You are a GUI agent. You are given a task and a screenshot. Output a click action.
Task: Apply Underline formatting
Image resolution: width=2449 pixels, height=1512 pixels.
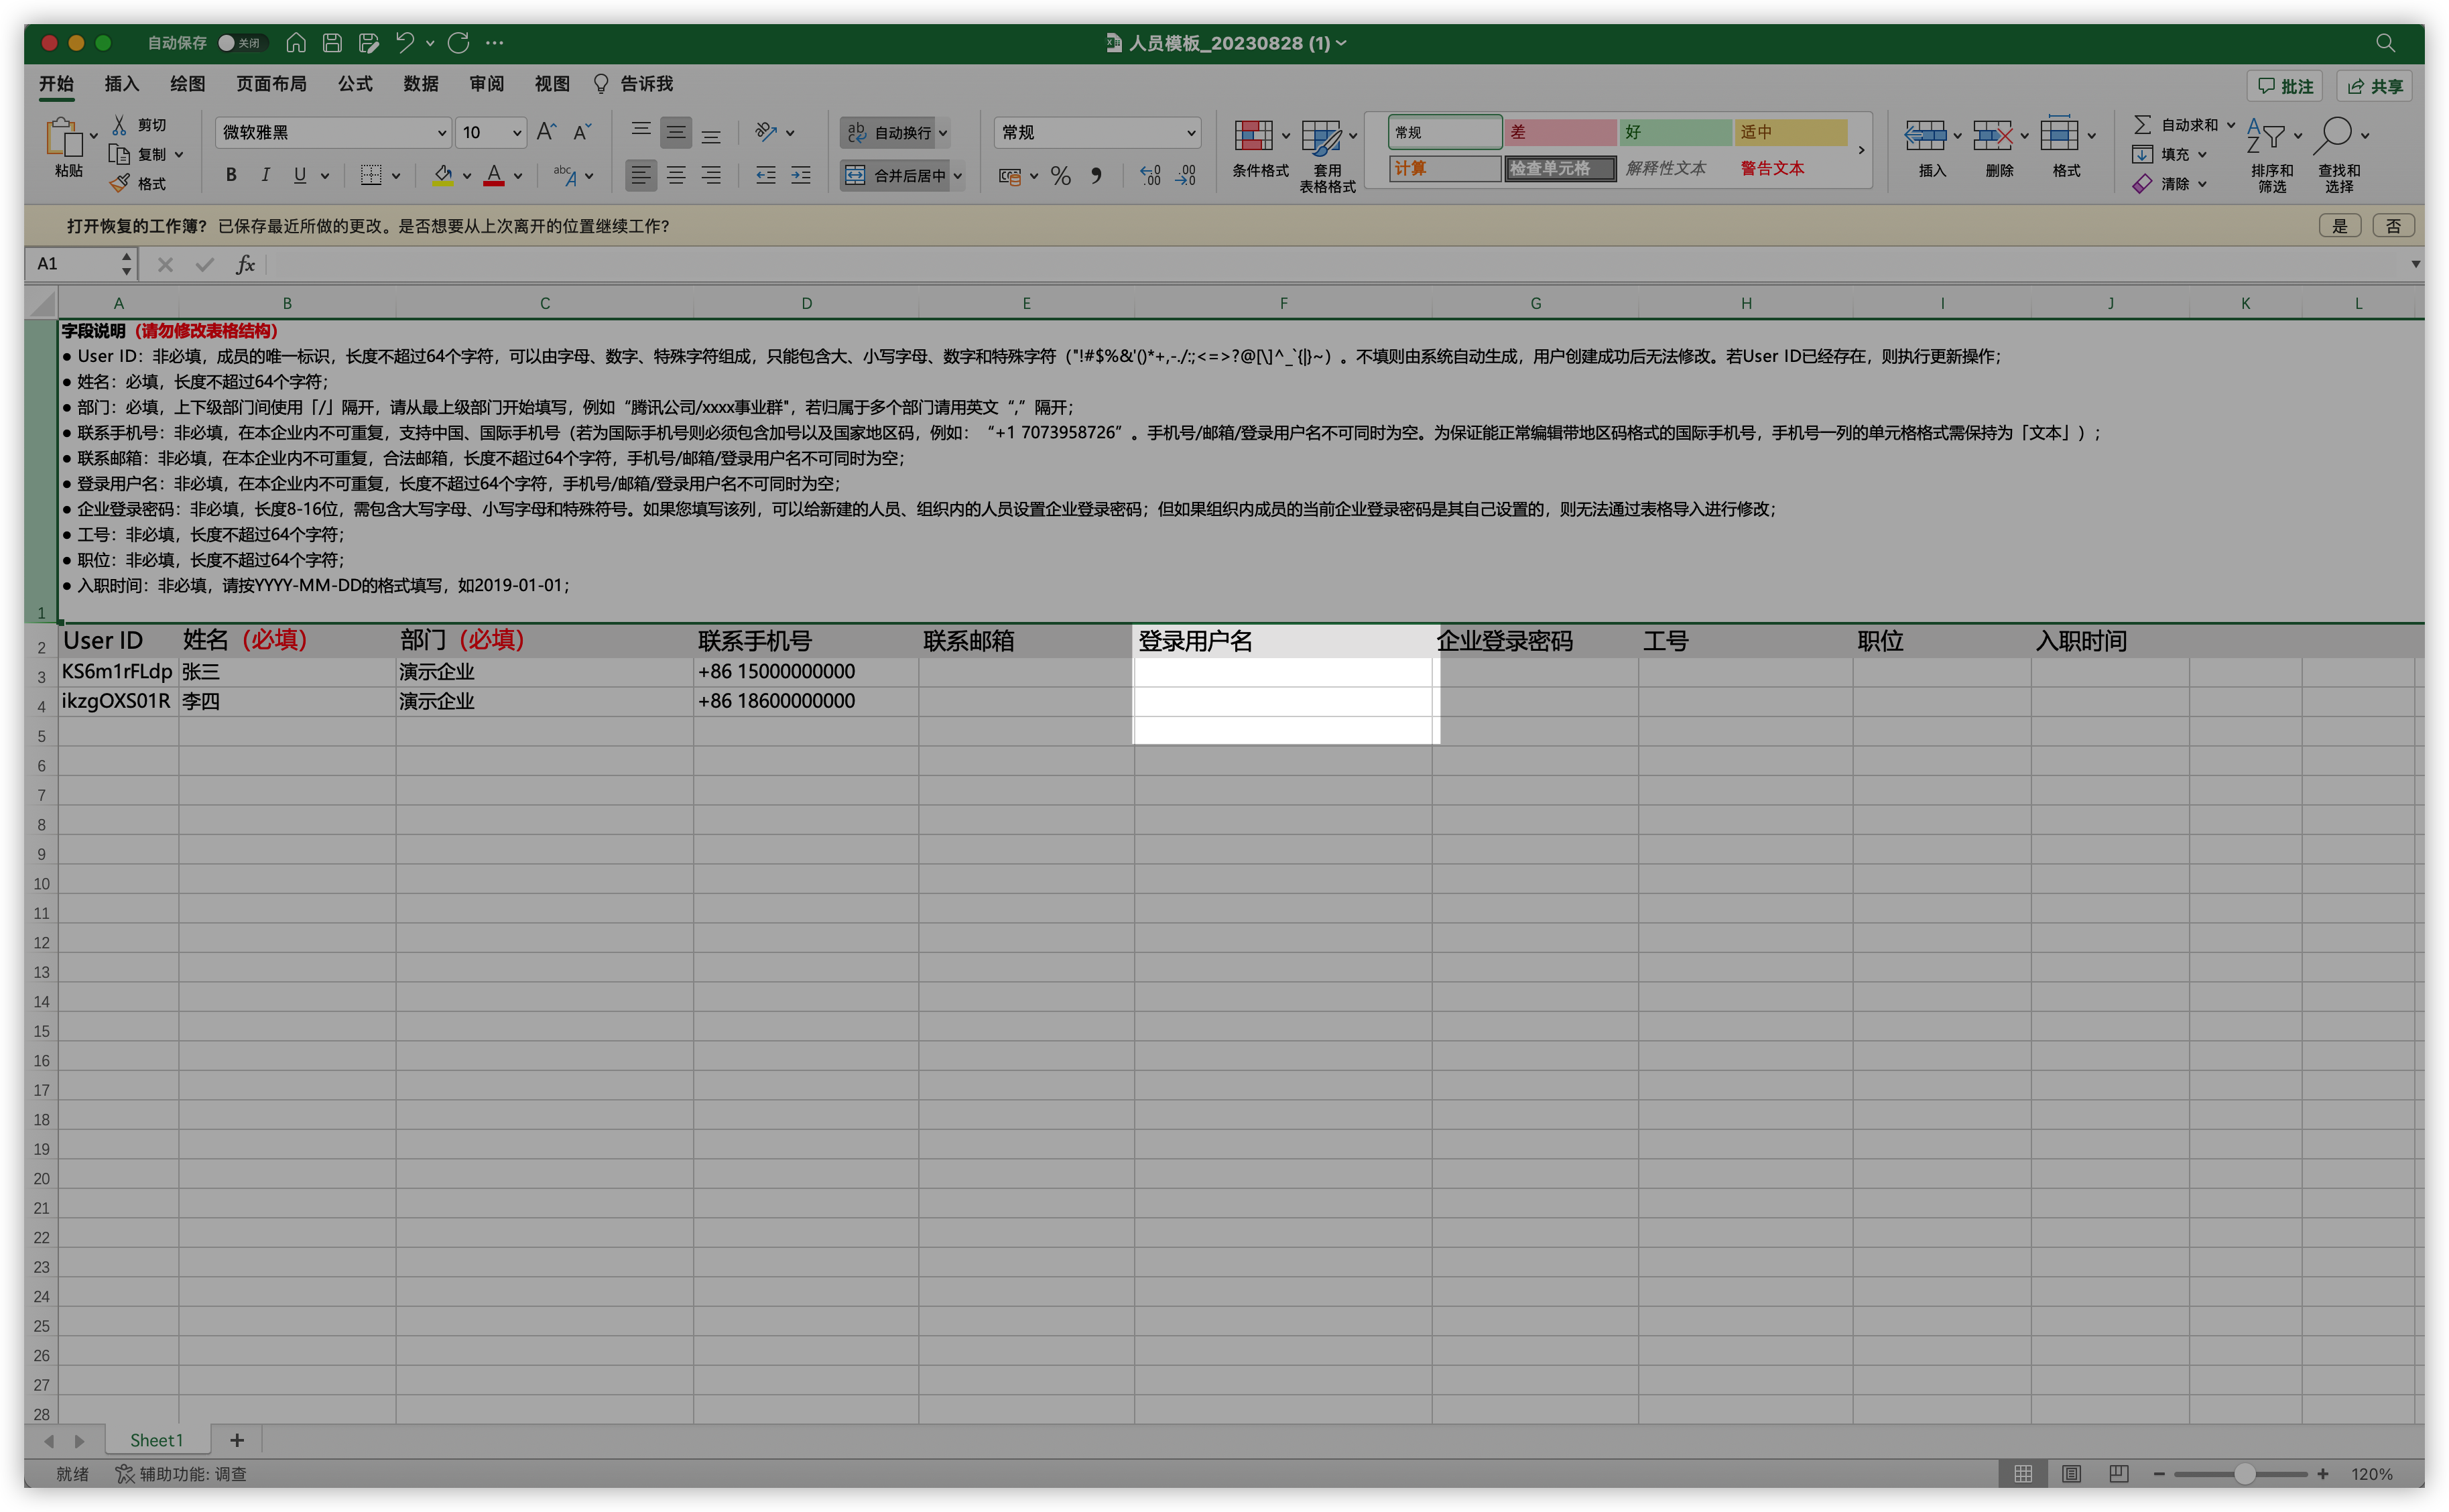click(299, 175)
